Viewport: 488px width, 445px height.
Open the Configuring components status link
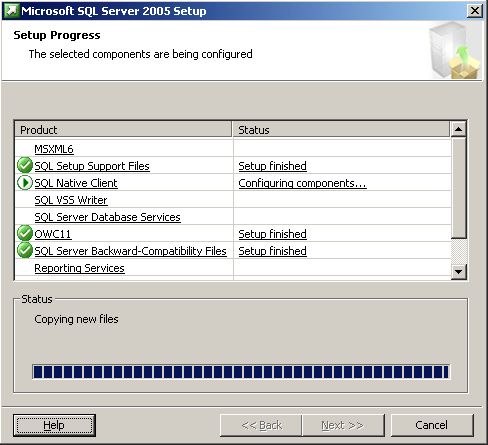pyautogui.click(x=302, y=183)
